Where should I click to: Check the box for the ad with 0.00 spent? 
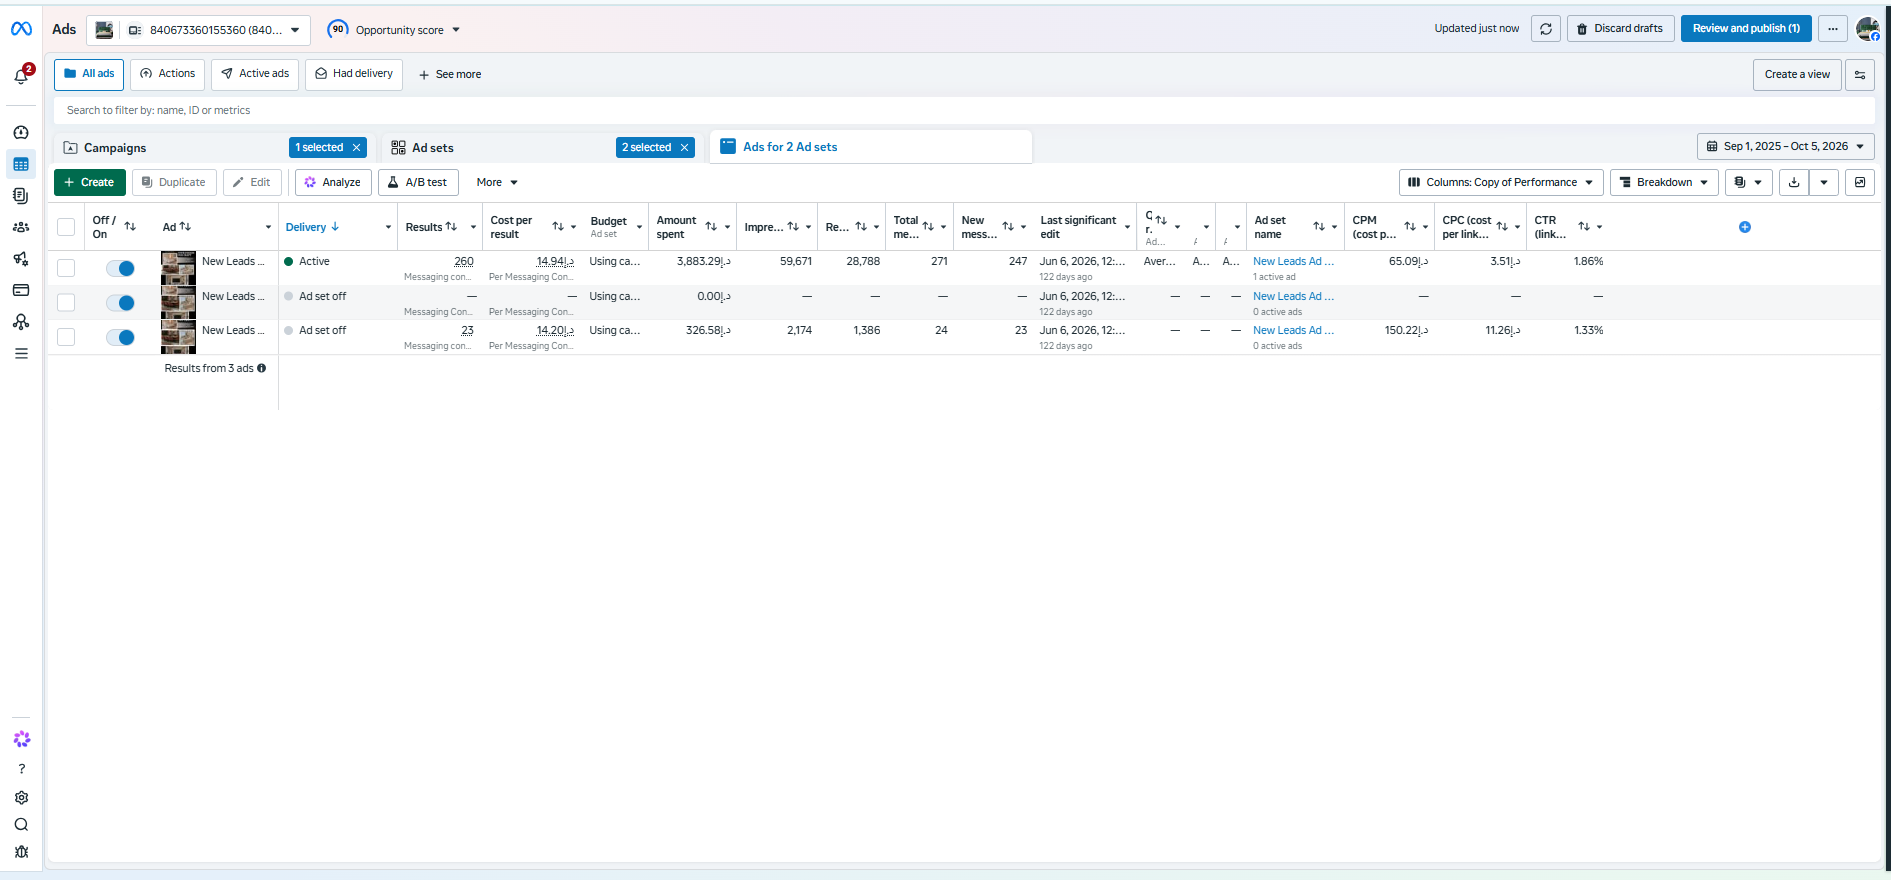coord(66,302)
